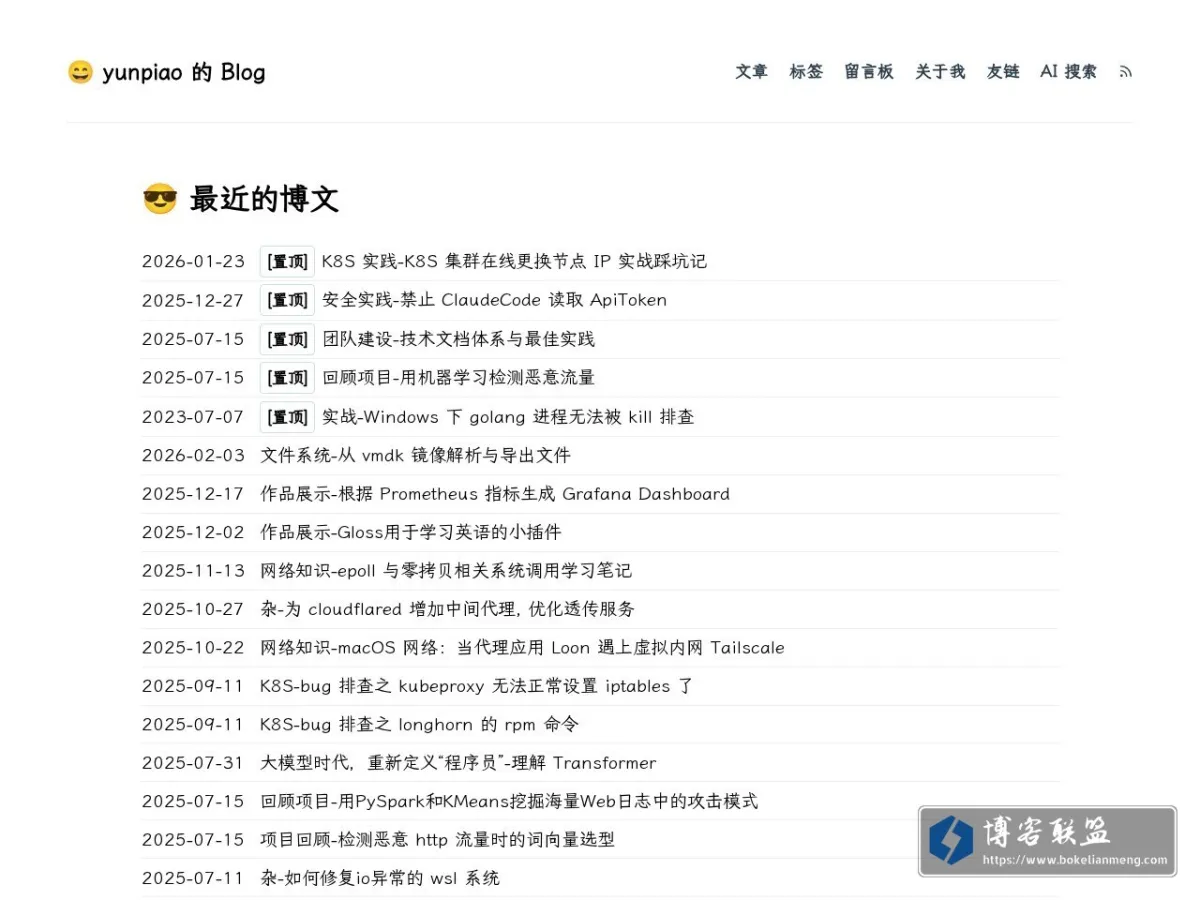Viewport: 1200px width, 900px height.
Task: Open post about Loon 遇上虚拟内网 Tailscale
Action: click(522, 648)
